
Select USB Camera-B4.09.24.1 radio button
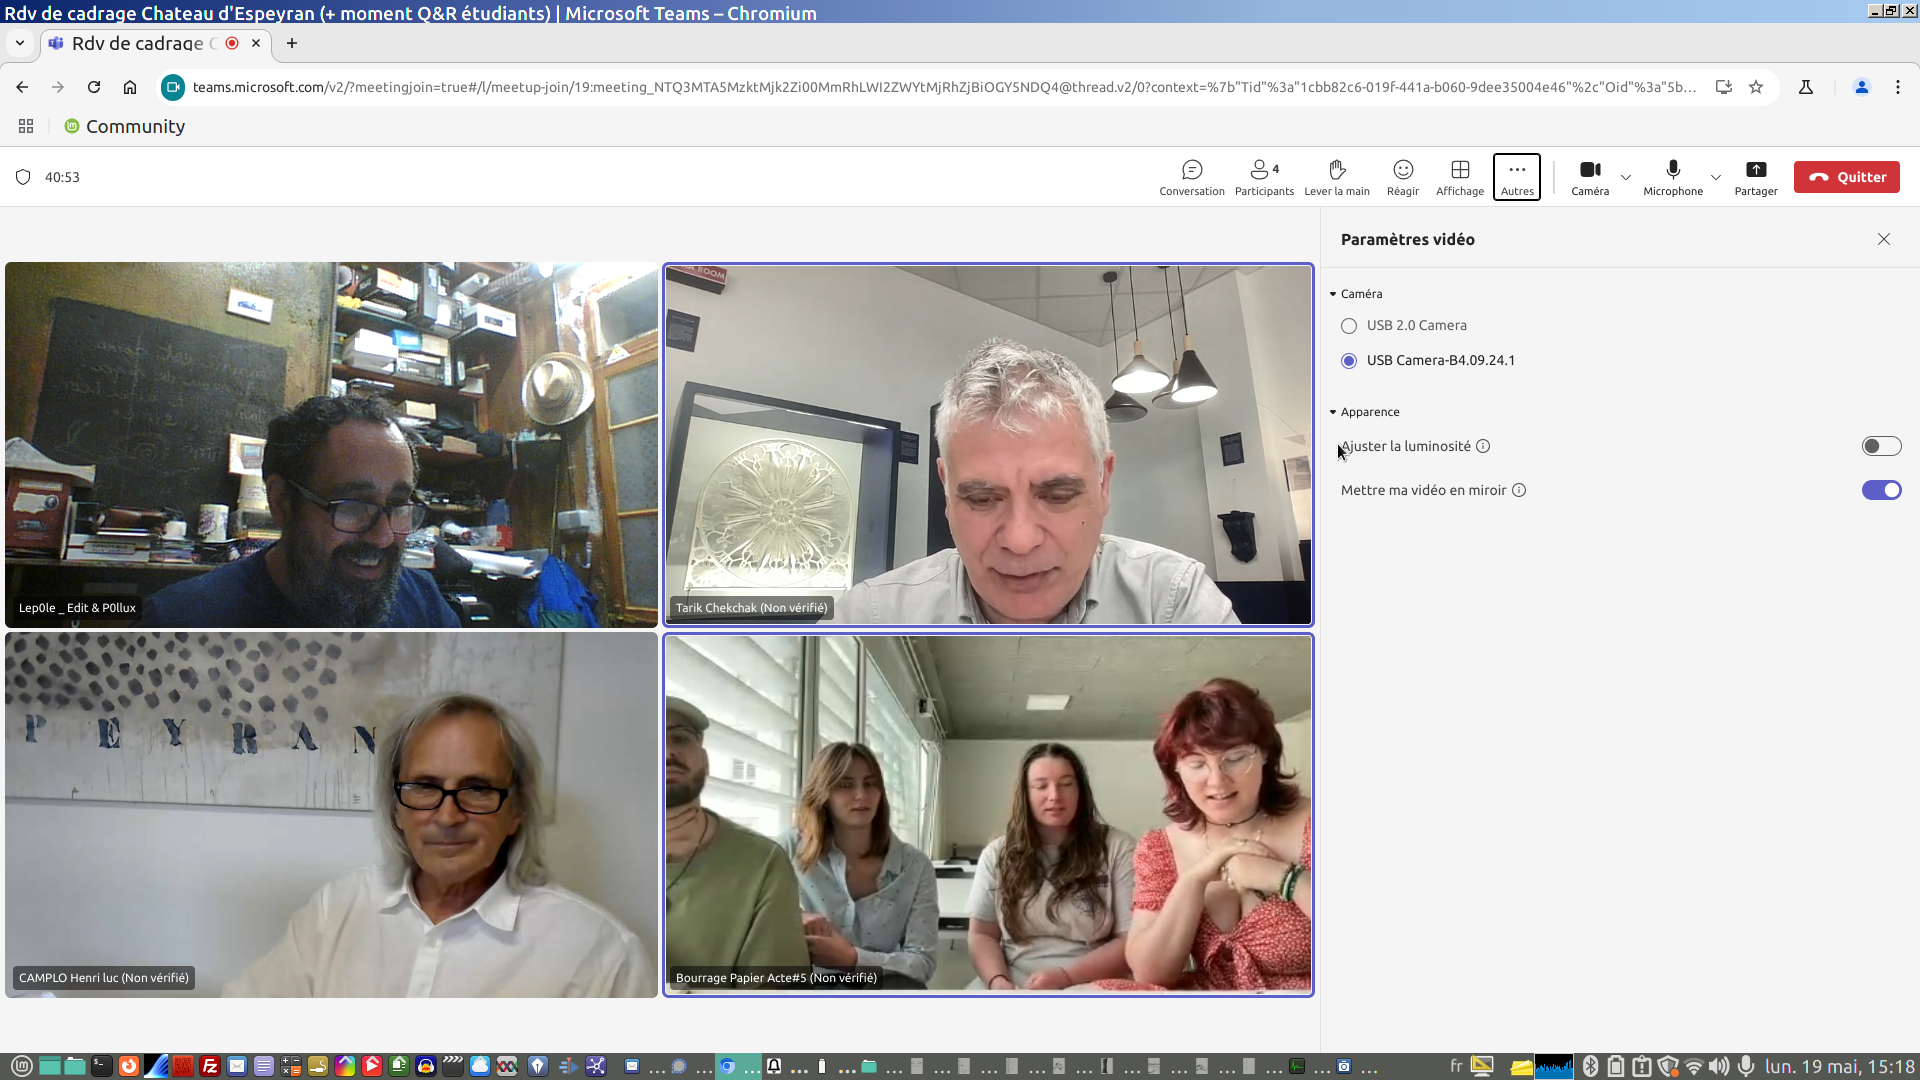click(x=1349, y=361)
